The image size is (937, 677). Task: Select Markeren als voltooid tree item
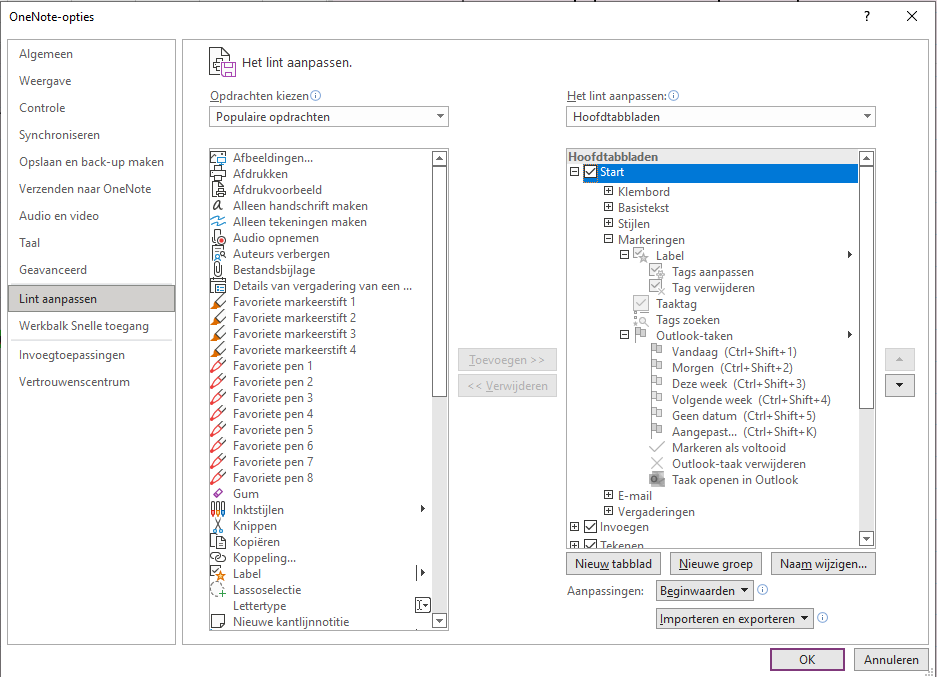(729, 448)
